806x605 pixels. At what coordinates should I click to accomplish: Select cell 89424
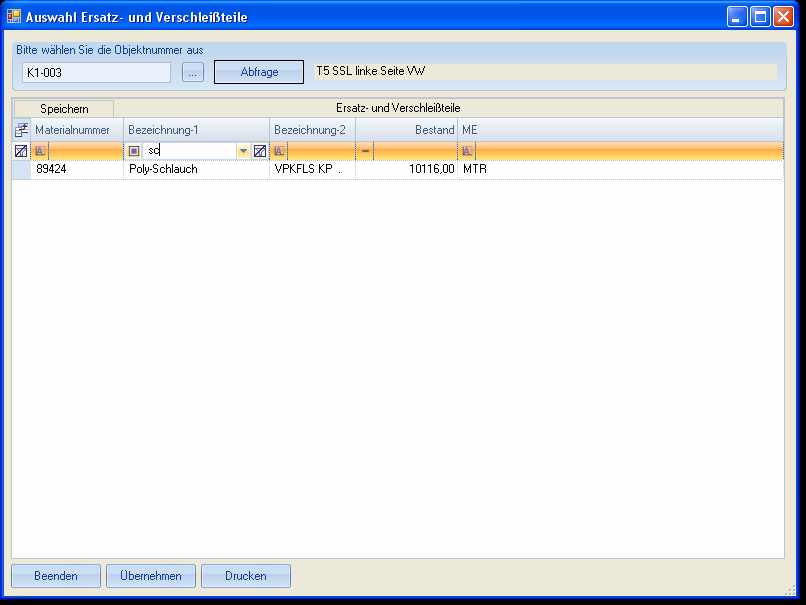coord(77,169)
